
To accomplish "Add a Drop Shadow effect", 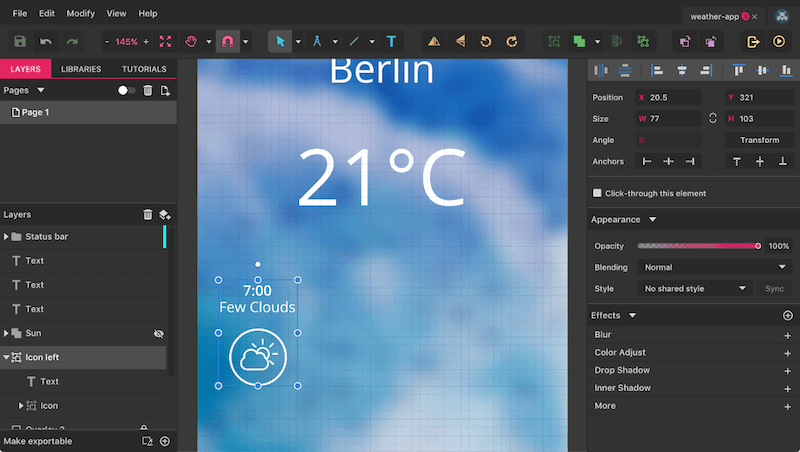I will click(x=787, y=370).
